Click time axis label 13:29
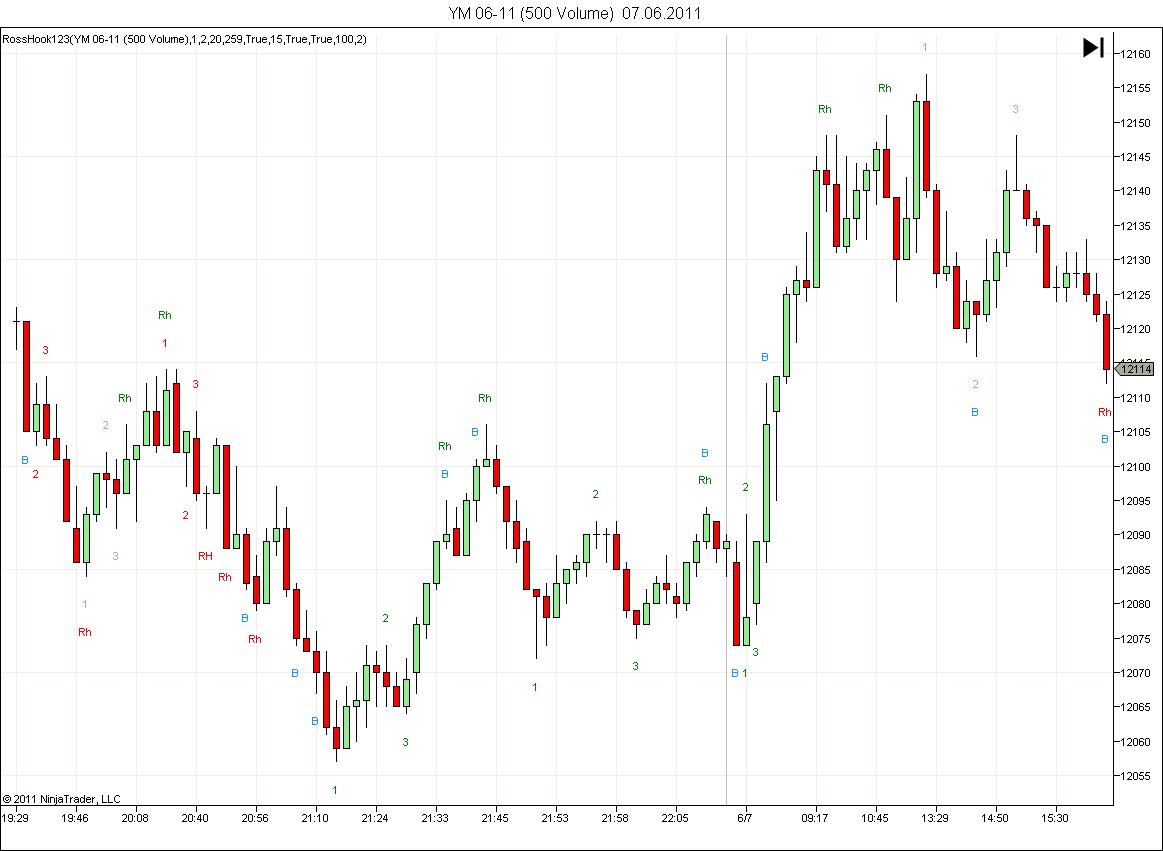Image resolution: width=1163 pixels, height=851 pixels. tap(935, 818)
